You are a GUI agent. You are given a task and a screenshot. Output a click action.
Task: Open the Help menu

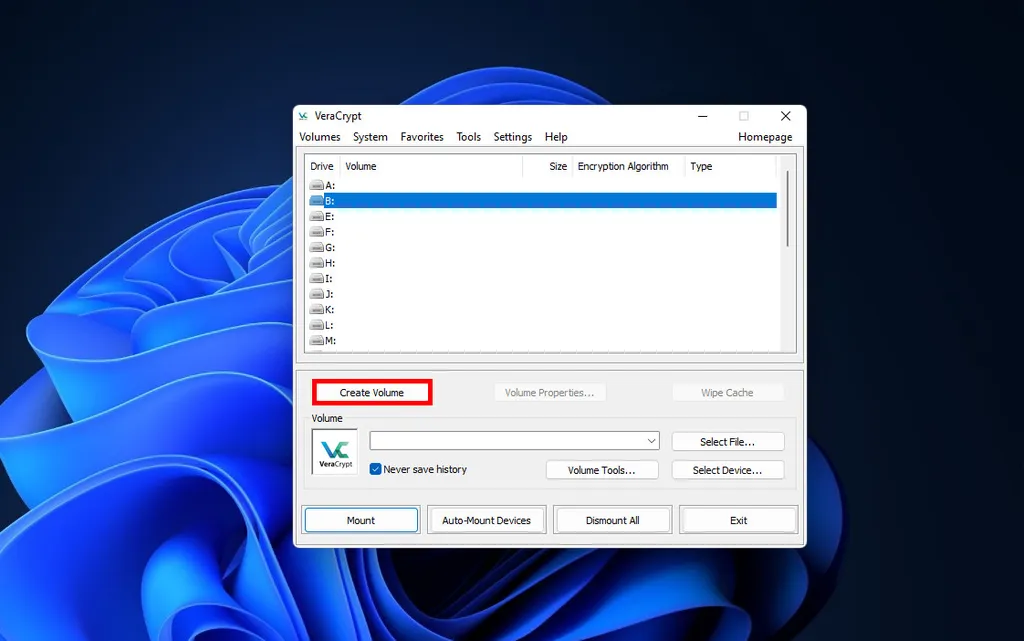(556, 137)
